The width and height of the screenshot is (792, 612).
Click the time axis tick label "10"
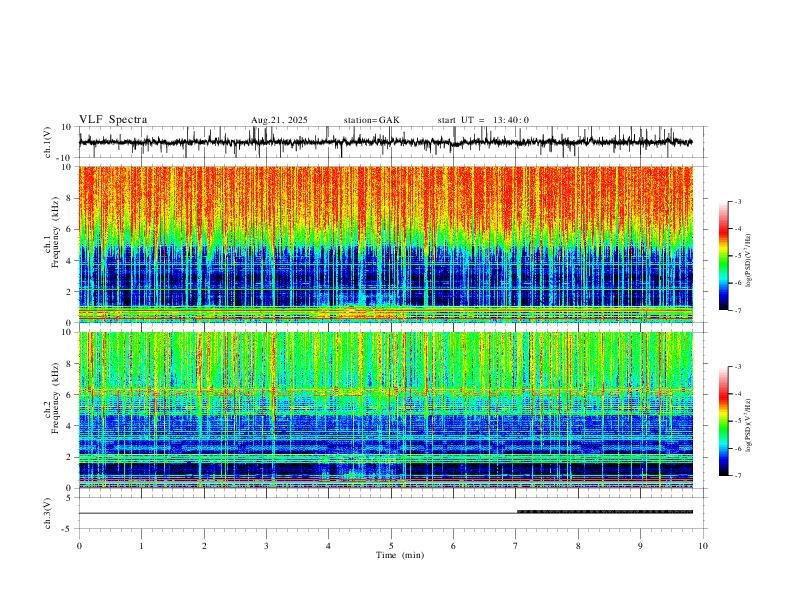703,546
